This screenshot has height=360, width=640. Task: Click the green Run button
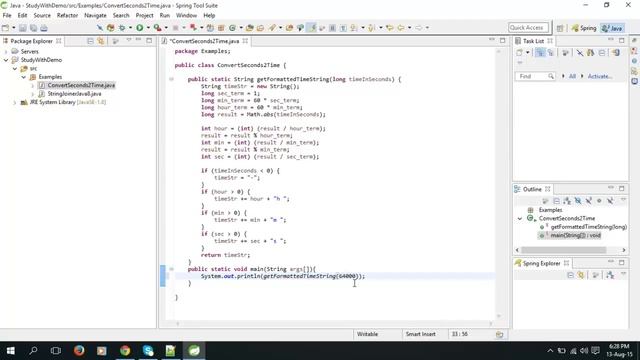[x=140, y=28]
